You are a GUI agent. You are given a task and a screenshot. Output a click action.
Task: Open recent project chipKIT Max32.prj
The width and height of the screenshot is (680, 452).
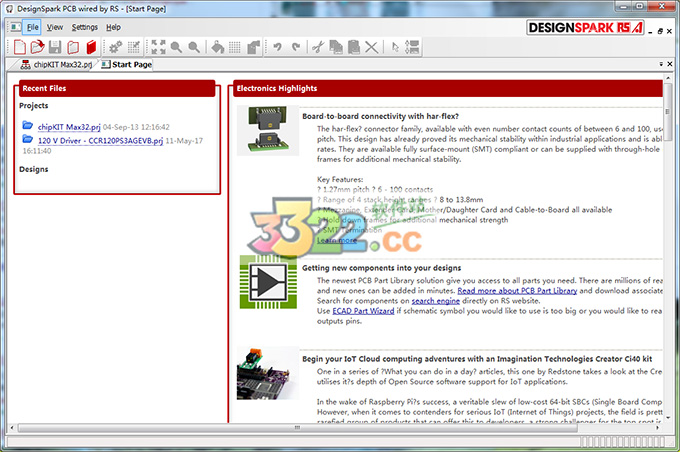click(69, 127)
